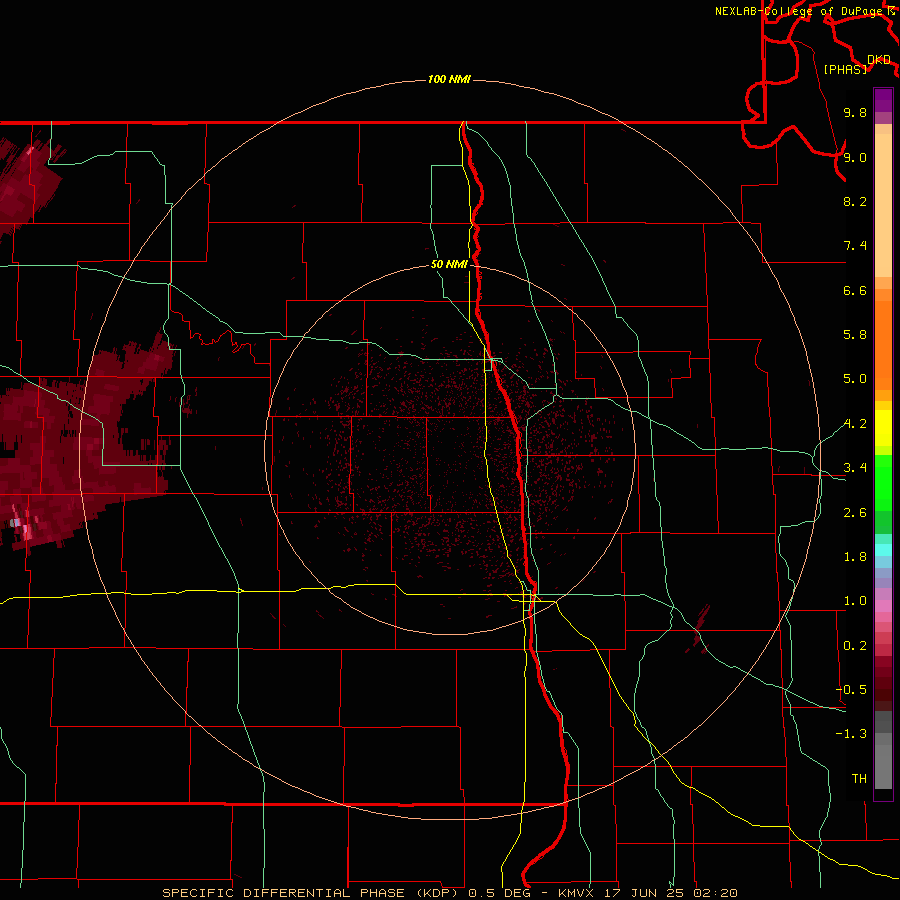Viewport: 900px width, 900px height.
Task: Click the 5.0 value on color scale
Action: (x=855, y=379)
